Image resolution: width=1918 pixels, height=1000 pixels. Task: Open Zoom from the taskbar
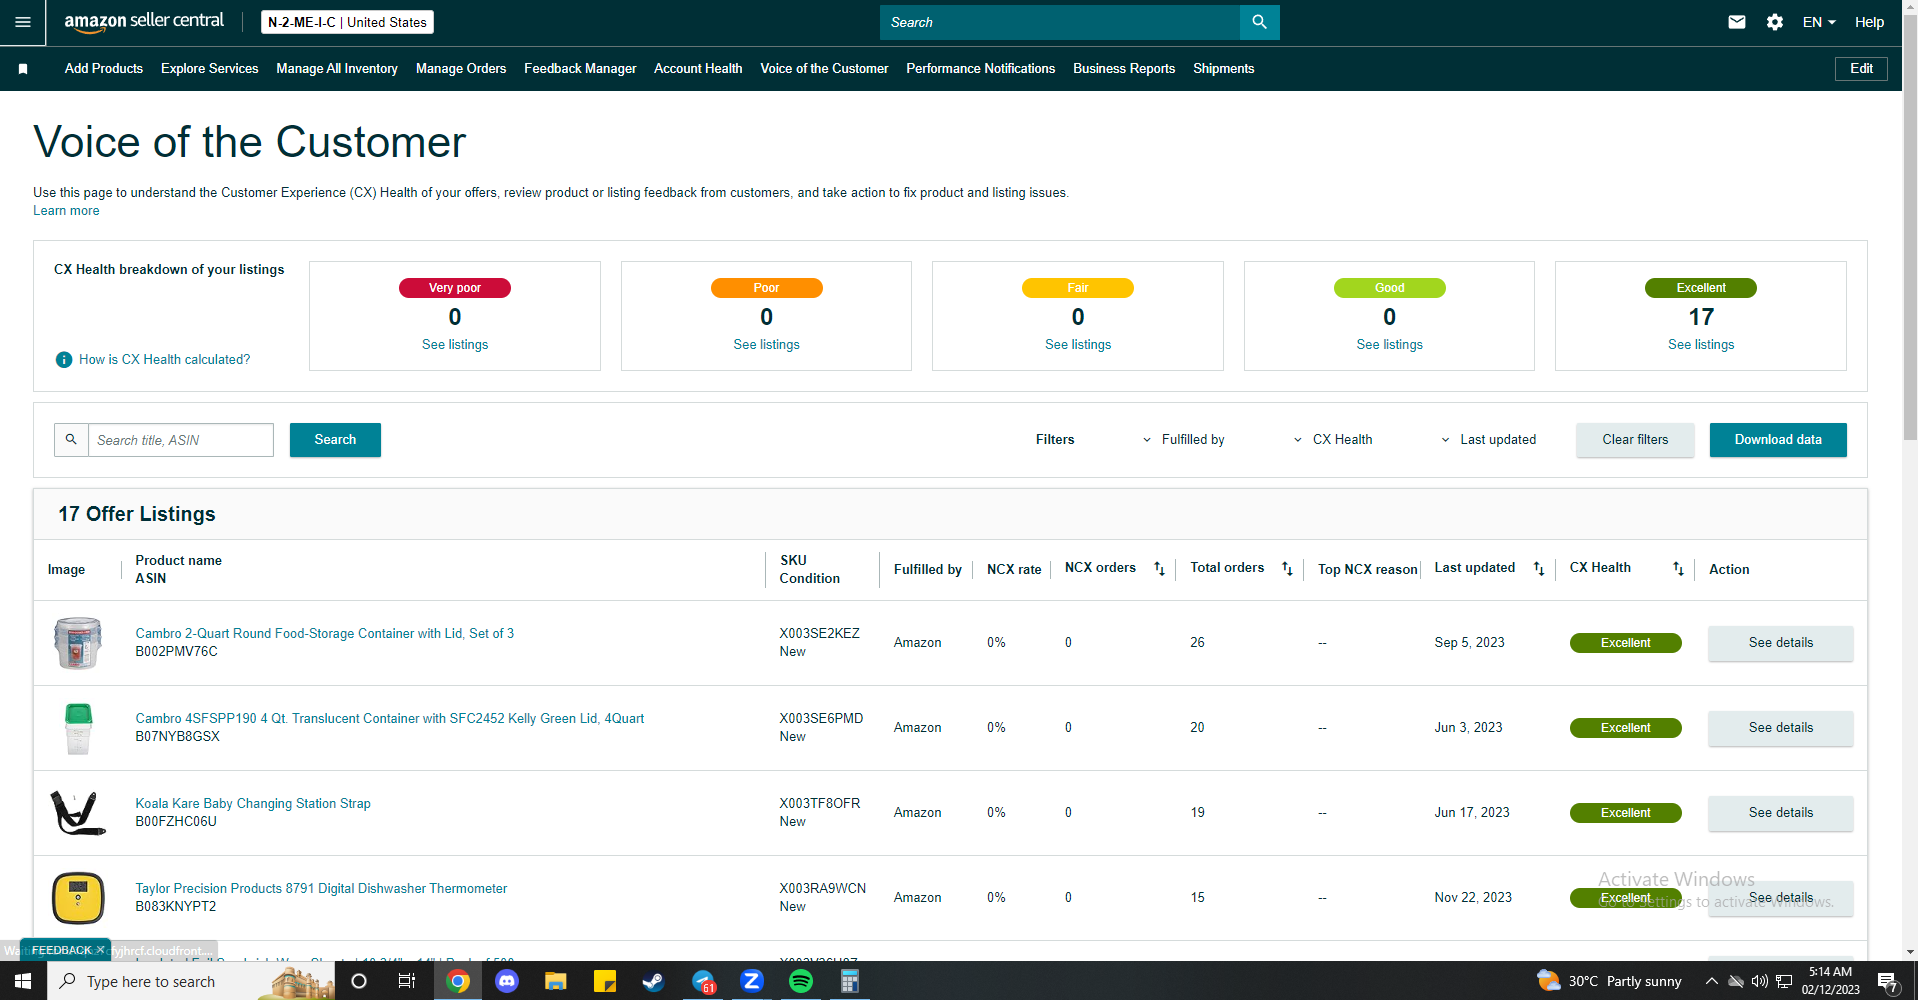752,981
